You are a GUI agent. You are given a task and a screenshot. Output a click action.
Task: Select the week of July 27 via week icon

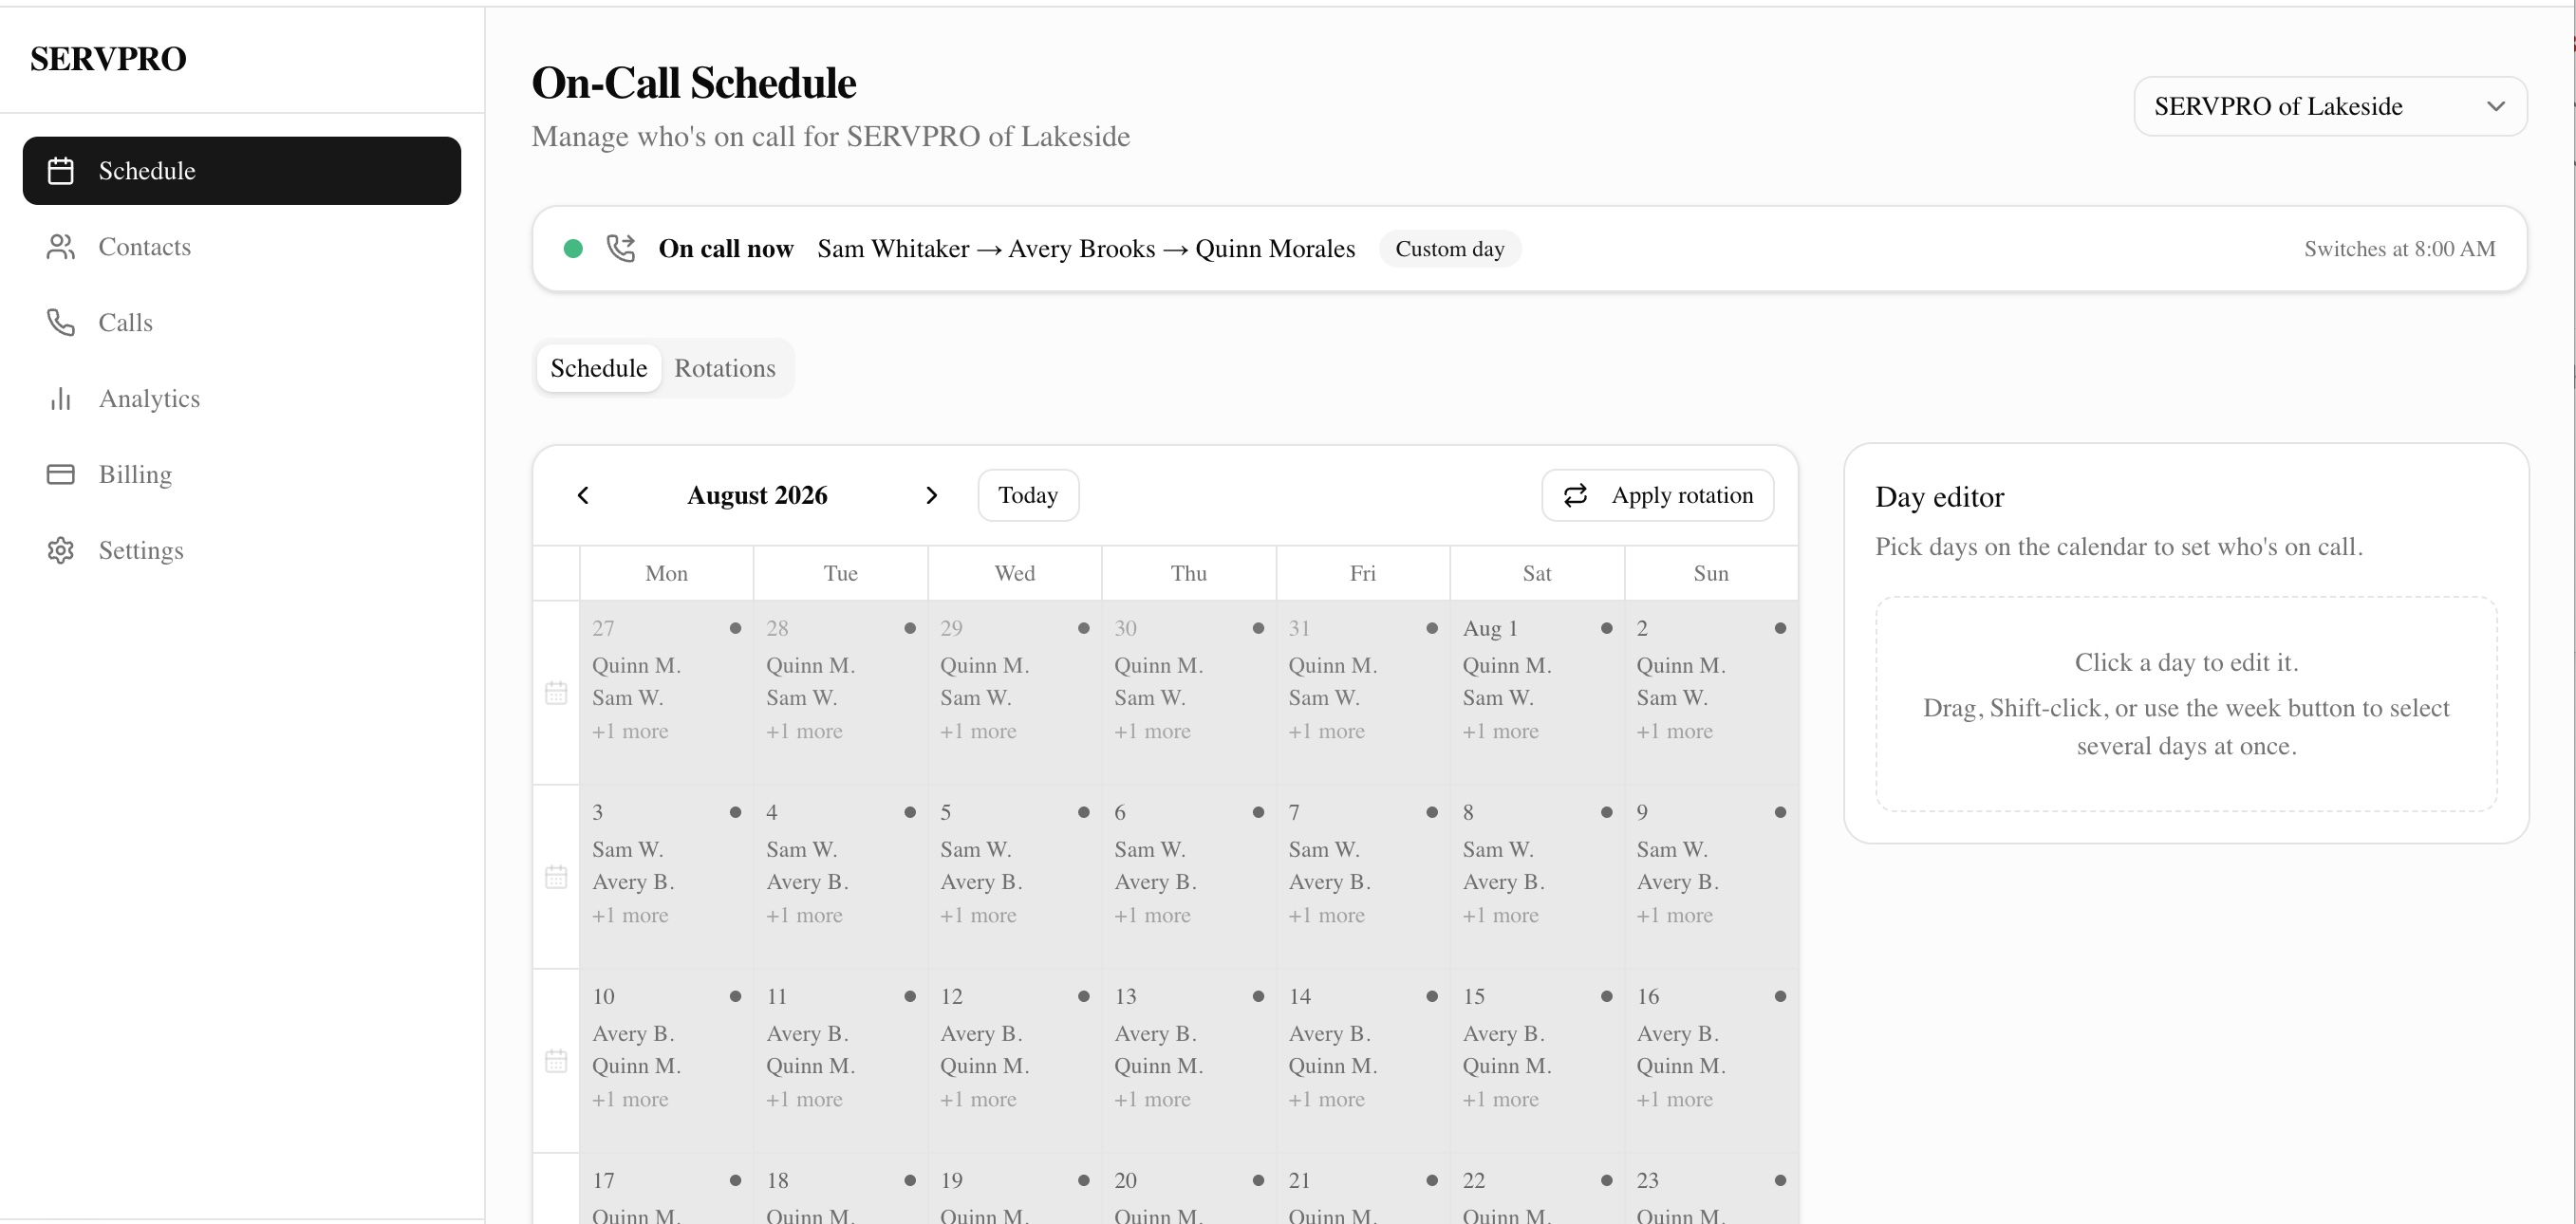click(556, 692)
